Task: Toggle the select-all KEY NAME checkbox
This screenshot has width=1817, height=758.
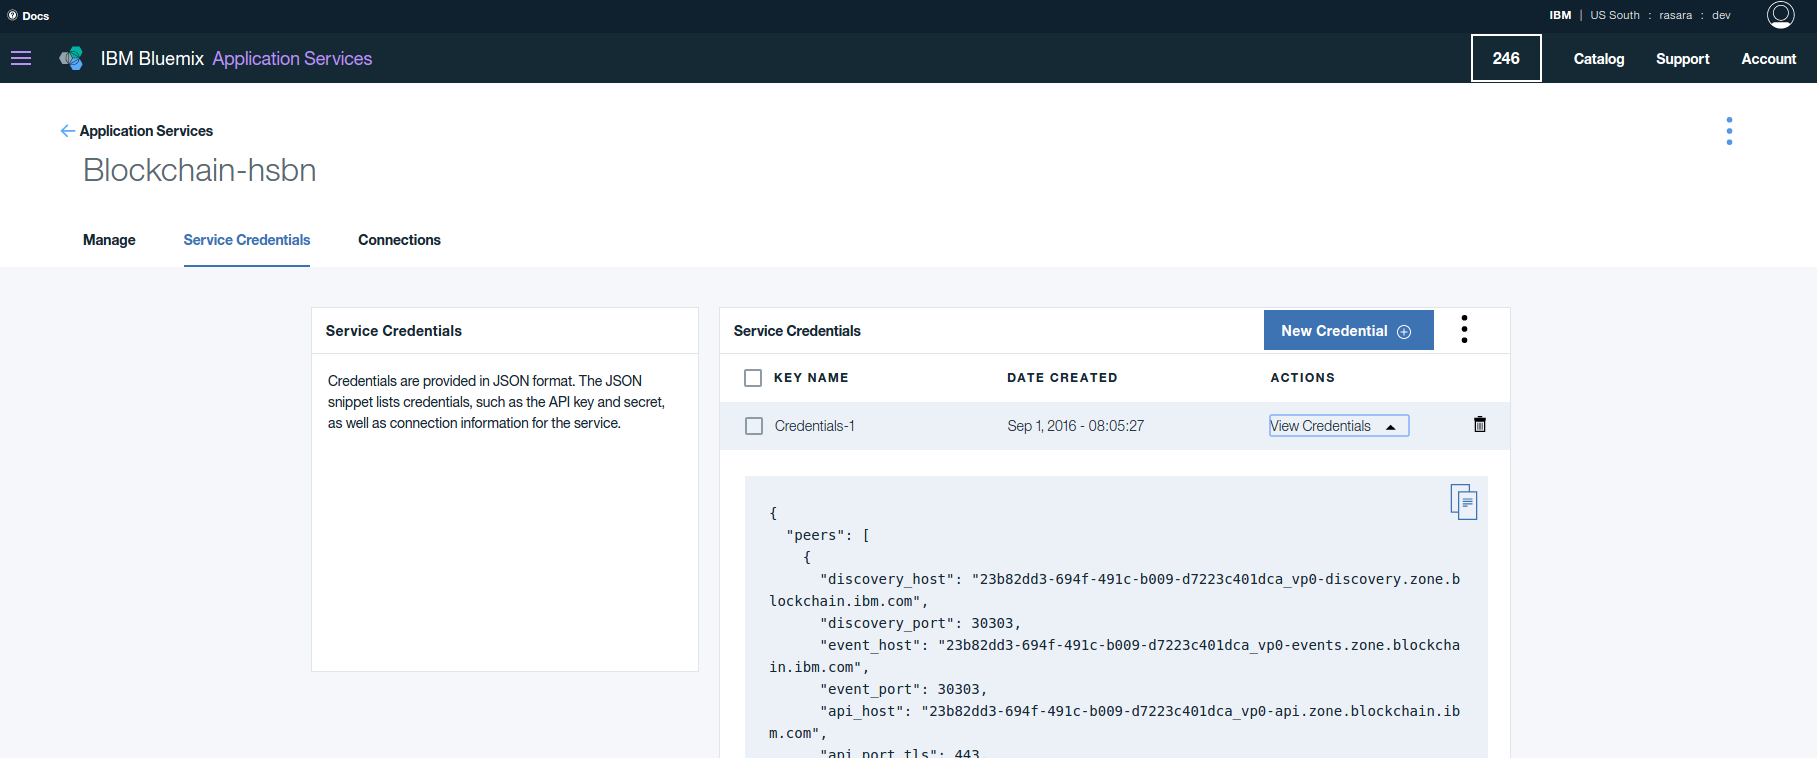Action: point(753,378)
